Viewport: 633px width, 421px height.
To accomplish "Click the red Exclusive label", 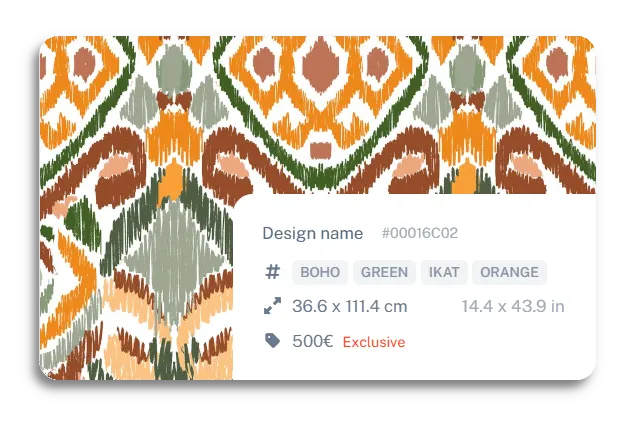I will [374, 342].
